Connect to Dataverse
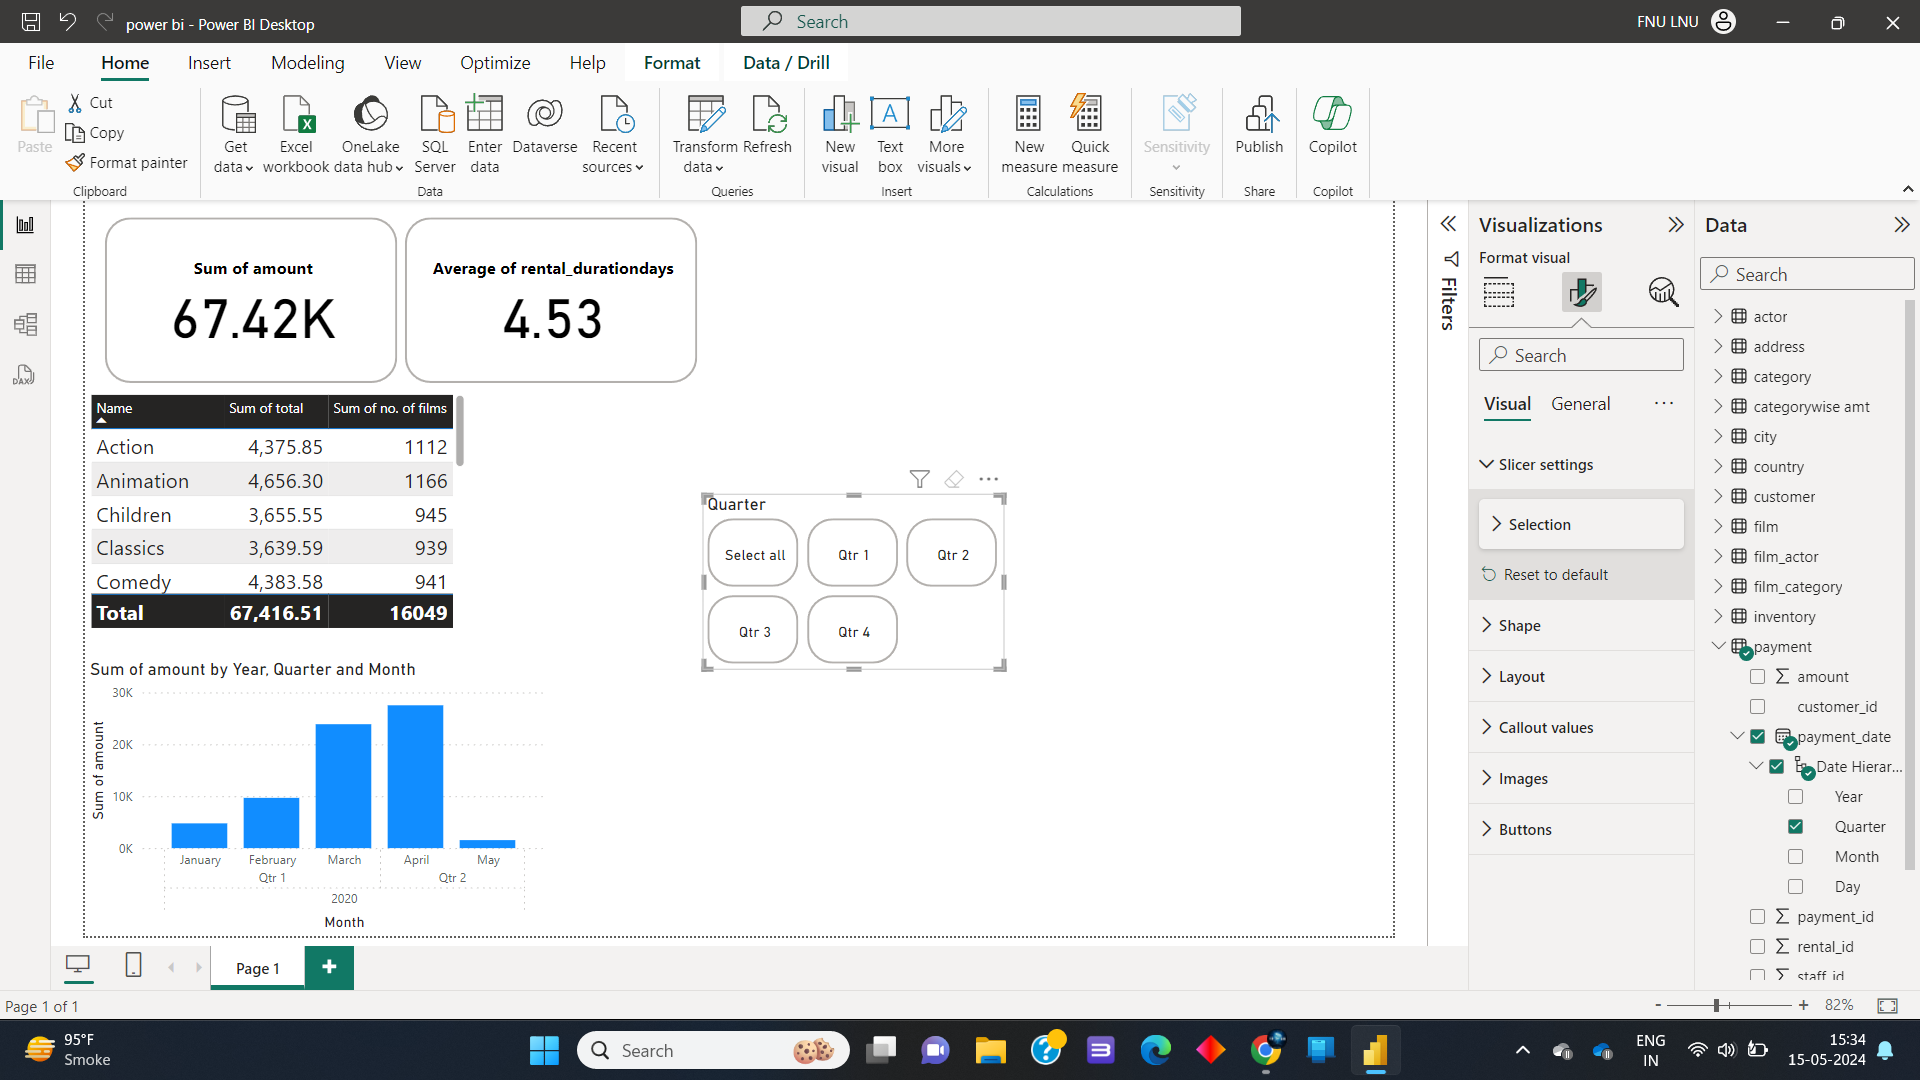The height and width of the screenshot is (1080, 1920). 545,126
